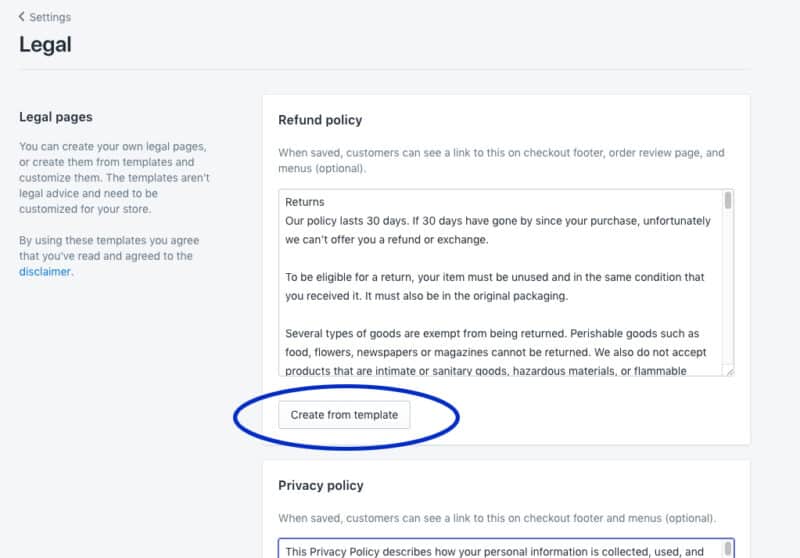Go back via the Settings breadcrumb

[50, 17]
